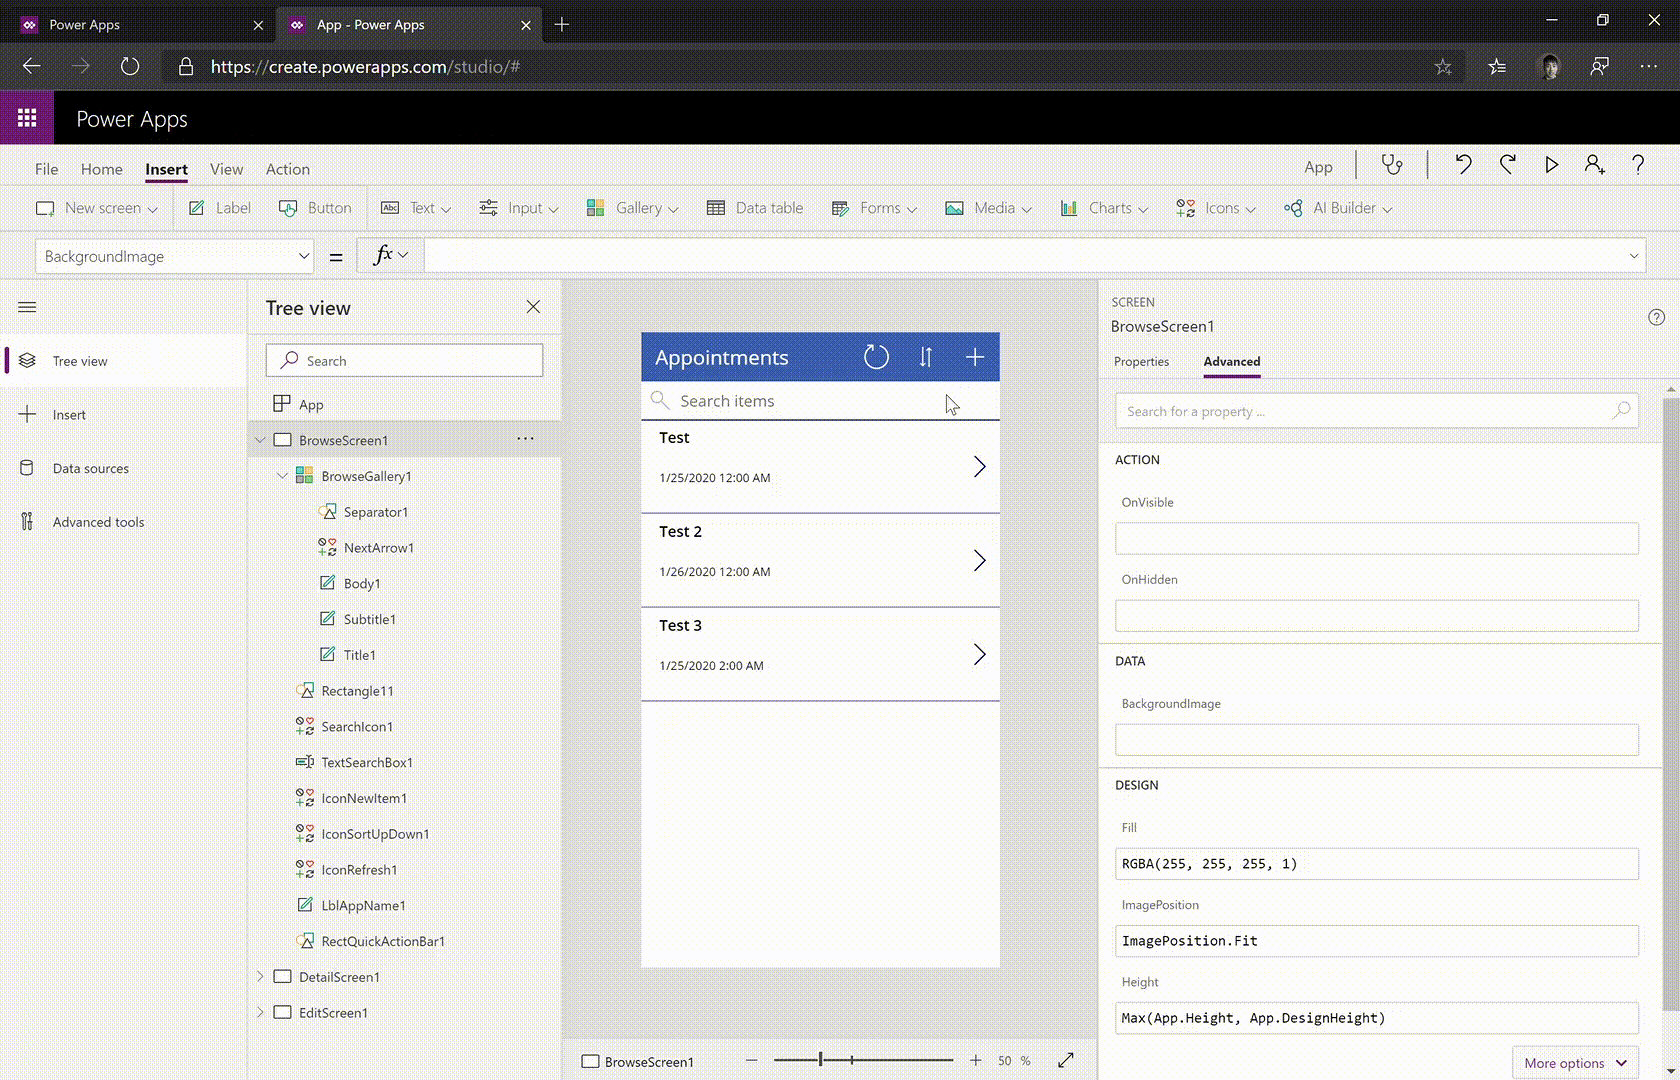Select the Advanced tab in the properties panel
1680x1080 pixels.
click(x=1232, y=362)
